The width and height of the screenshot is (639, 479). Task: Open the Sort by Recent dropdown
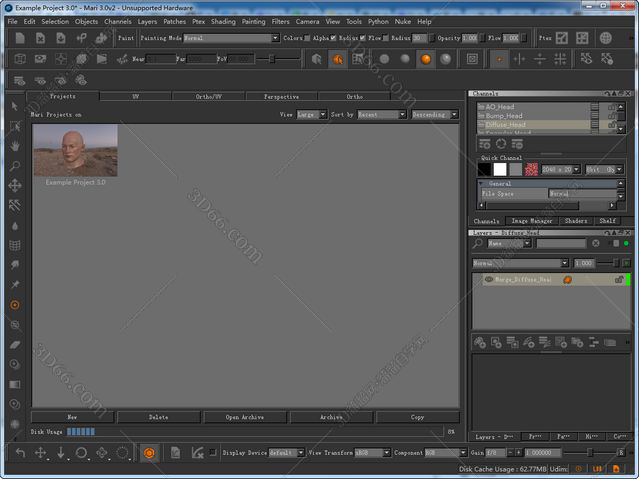point(381,115)
